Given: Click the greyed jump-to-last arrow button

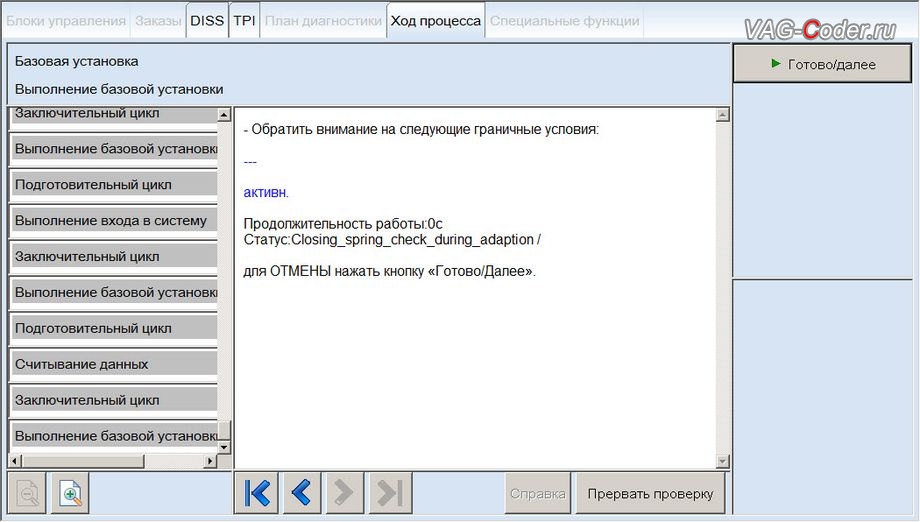Looking at the screenshot, I should tap(390, 493).
